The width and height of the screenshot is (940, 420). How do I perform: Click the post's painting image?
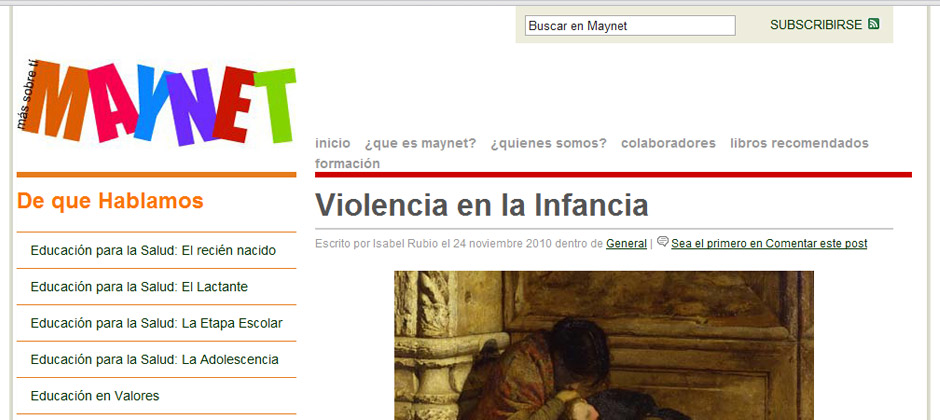point(604,345)
